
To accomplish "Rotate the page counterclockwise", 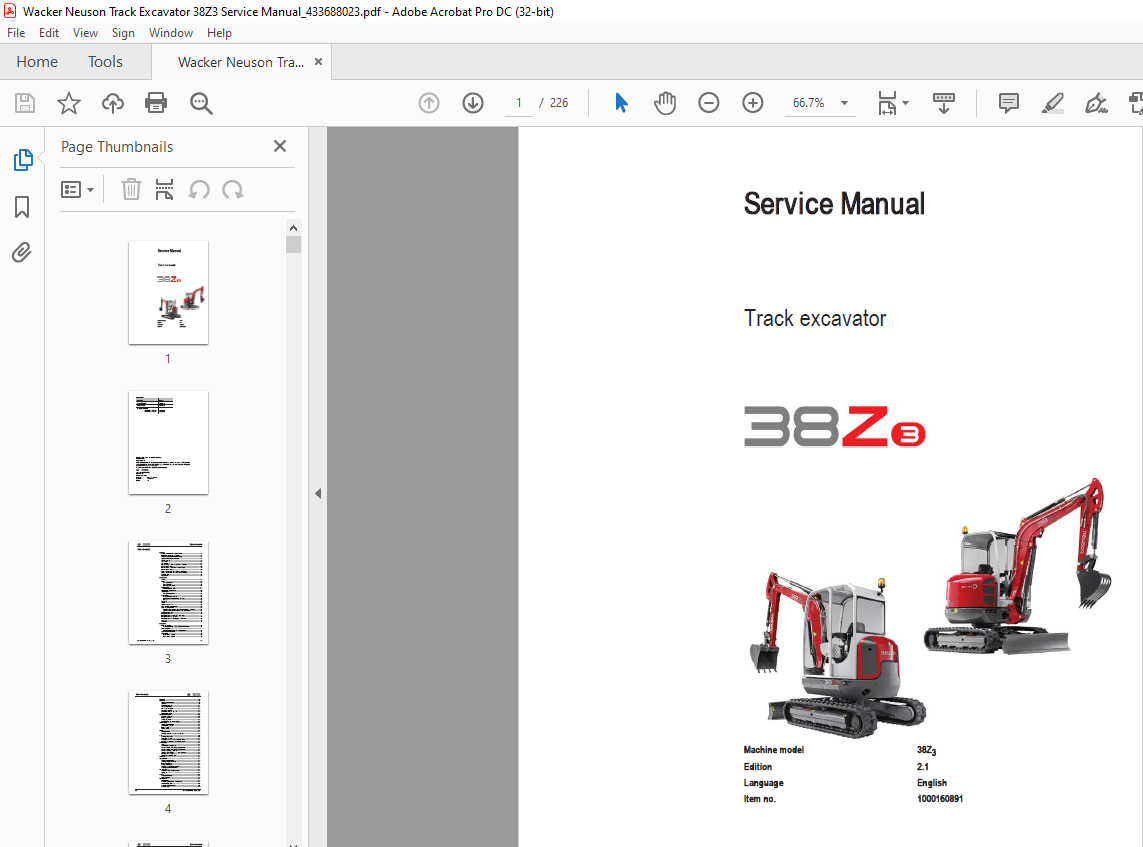I will [199, 190].
